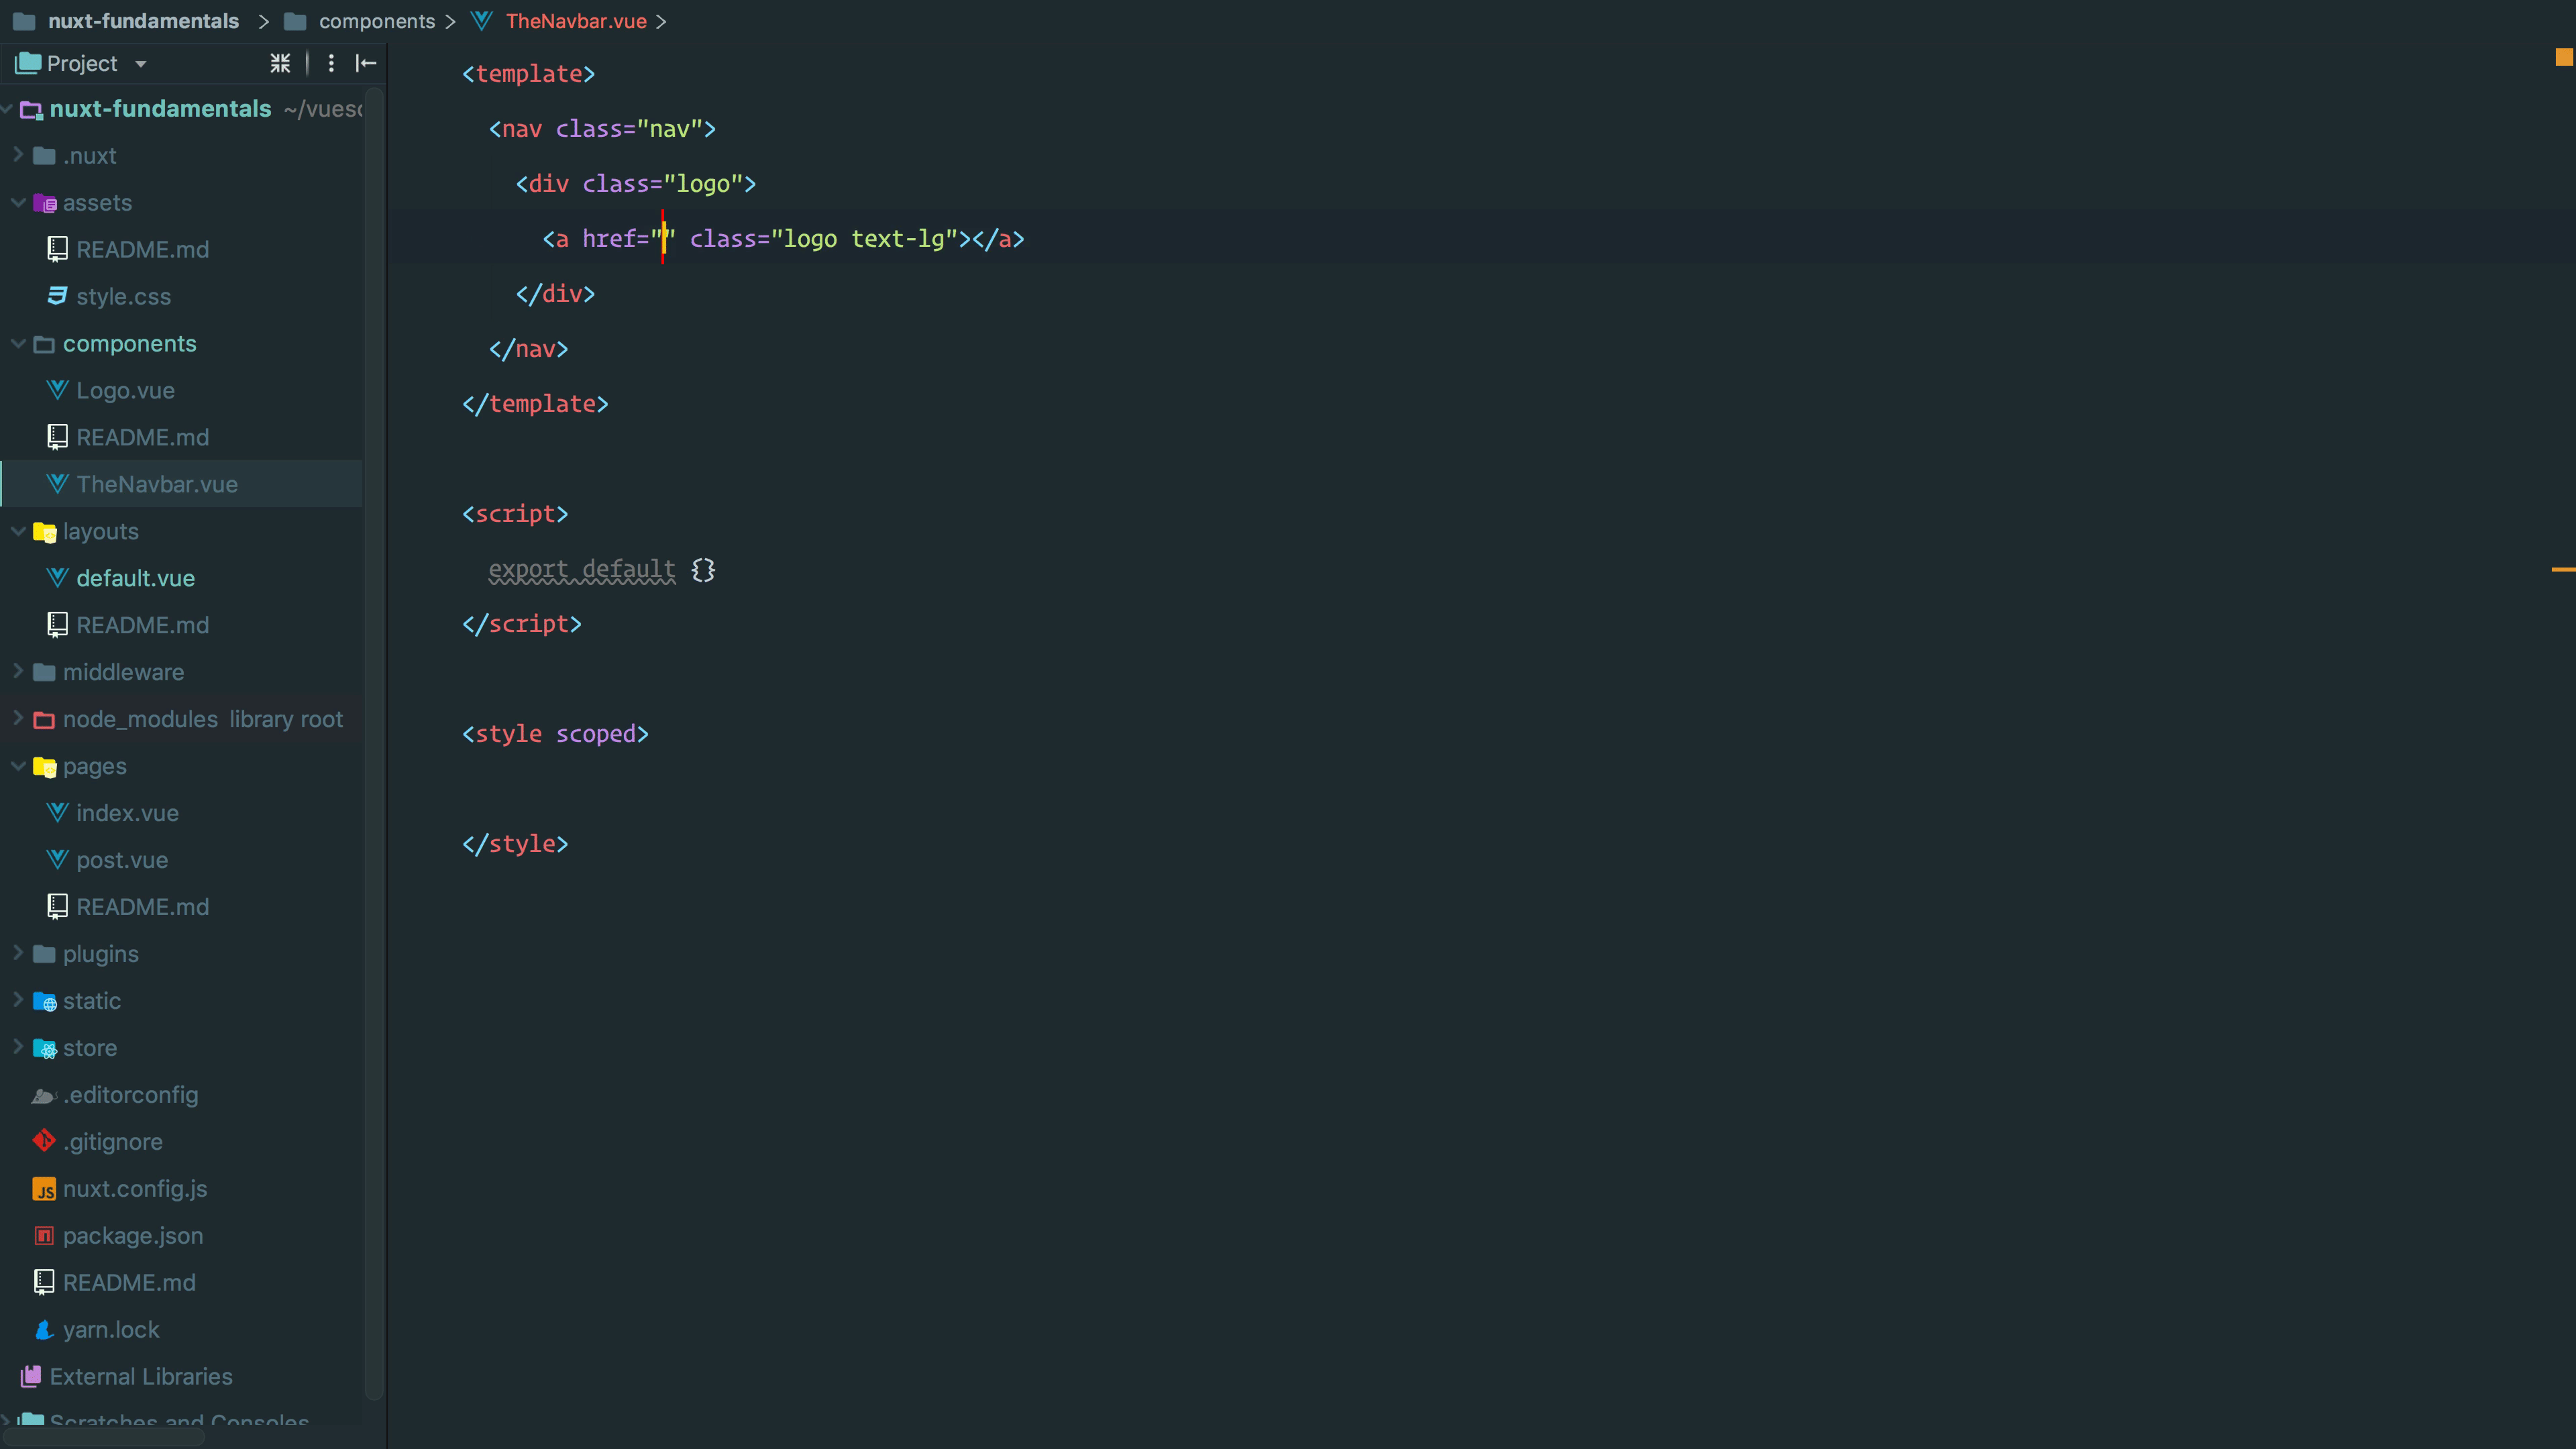This screenshot has width=2576, height=1449.
Task: Hide the Project tool window
Action: [x=366, y=63]
